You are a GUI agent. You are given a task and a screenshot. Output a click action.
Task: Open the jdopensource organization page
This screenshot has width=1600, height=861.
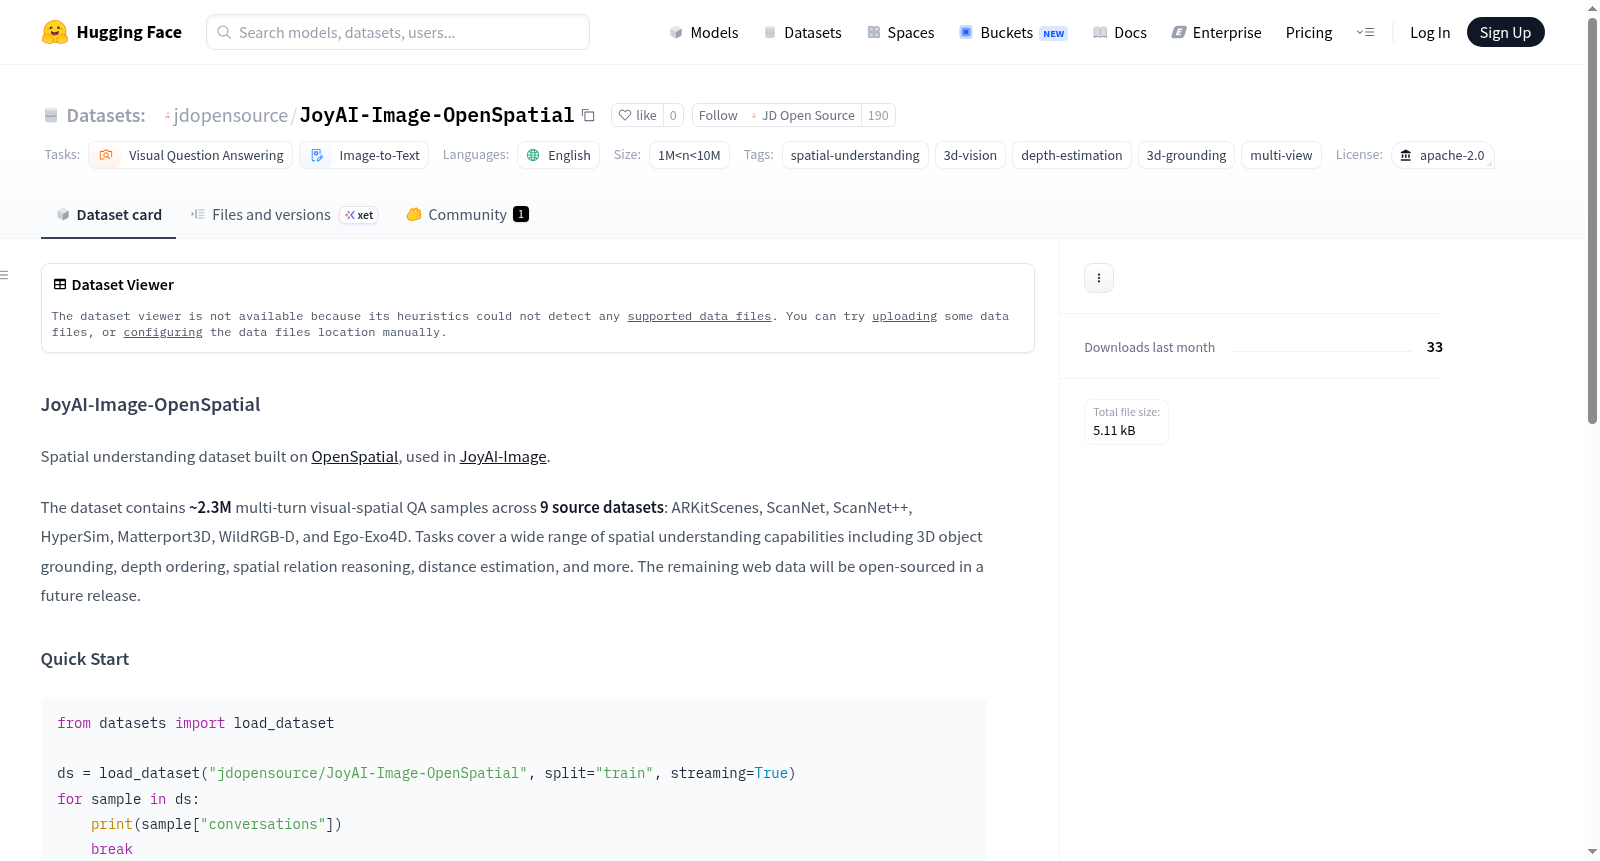pos(231,115)
